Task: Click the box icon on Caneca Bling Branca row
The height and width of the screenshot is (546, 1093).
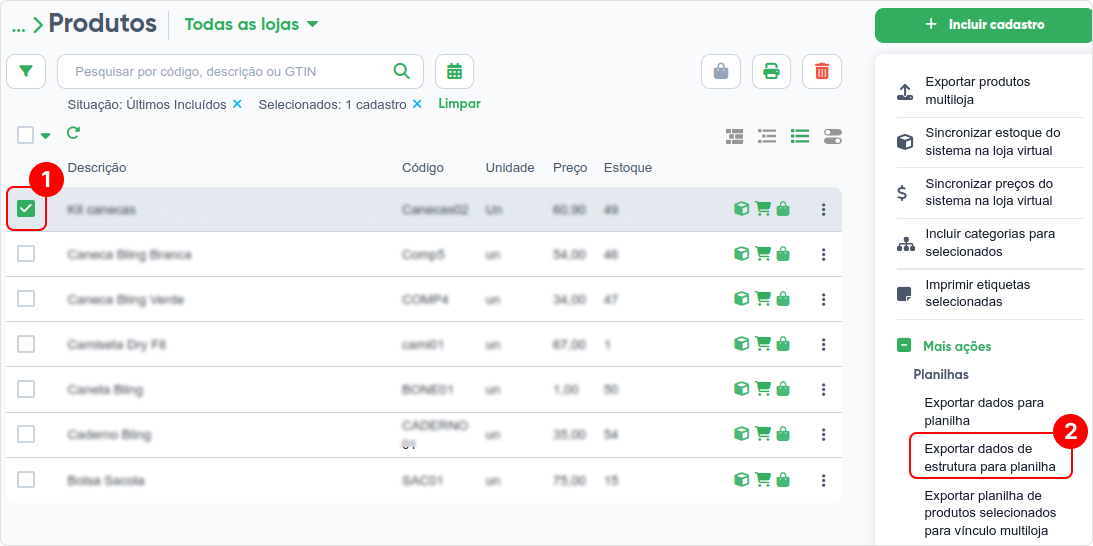Action: pos(742,254)
